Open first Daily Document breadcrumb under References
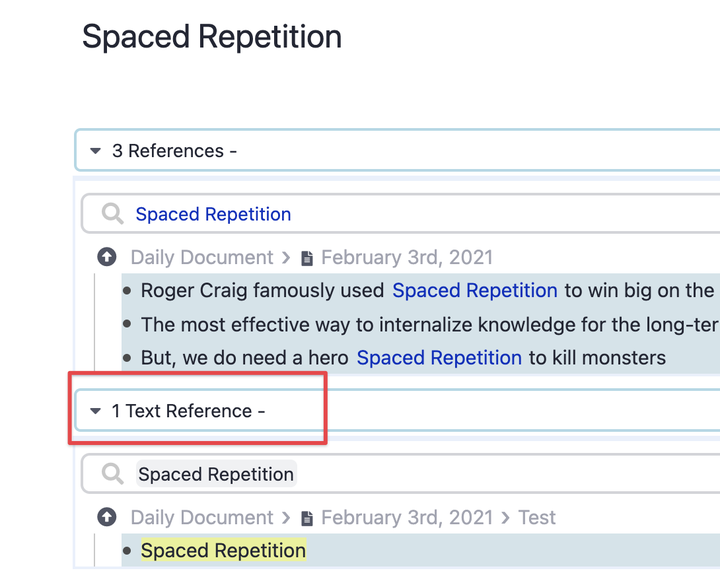 (202, 258)
